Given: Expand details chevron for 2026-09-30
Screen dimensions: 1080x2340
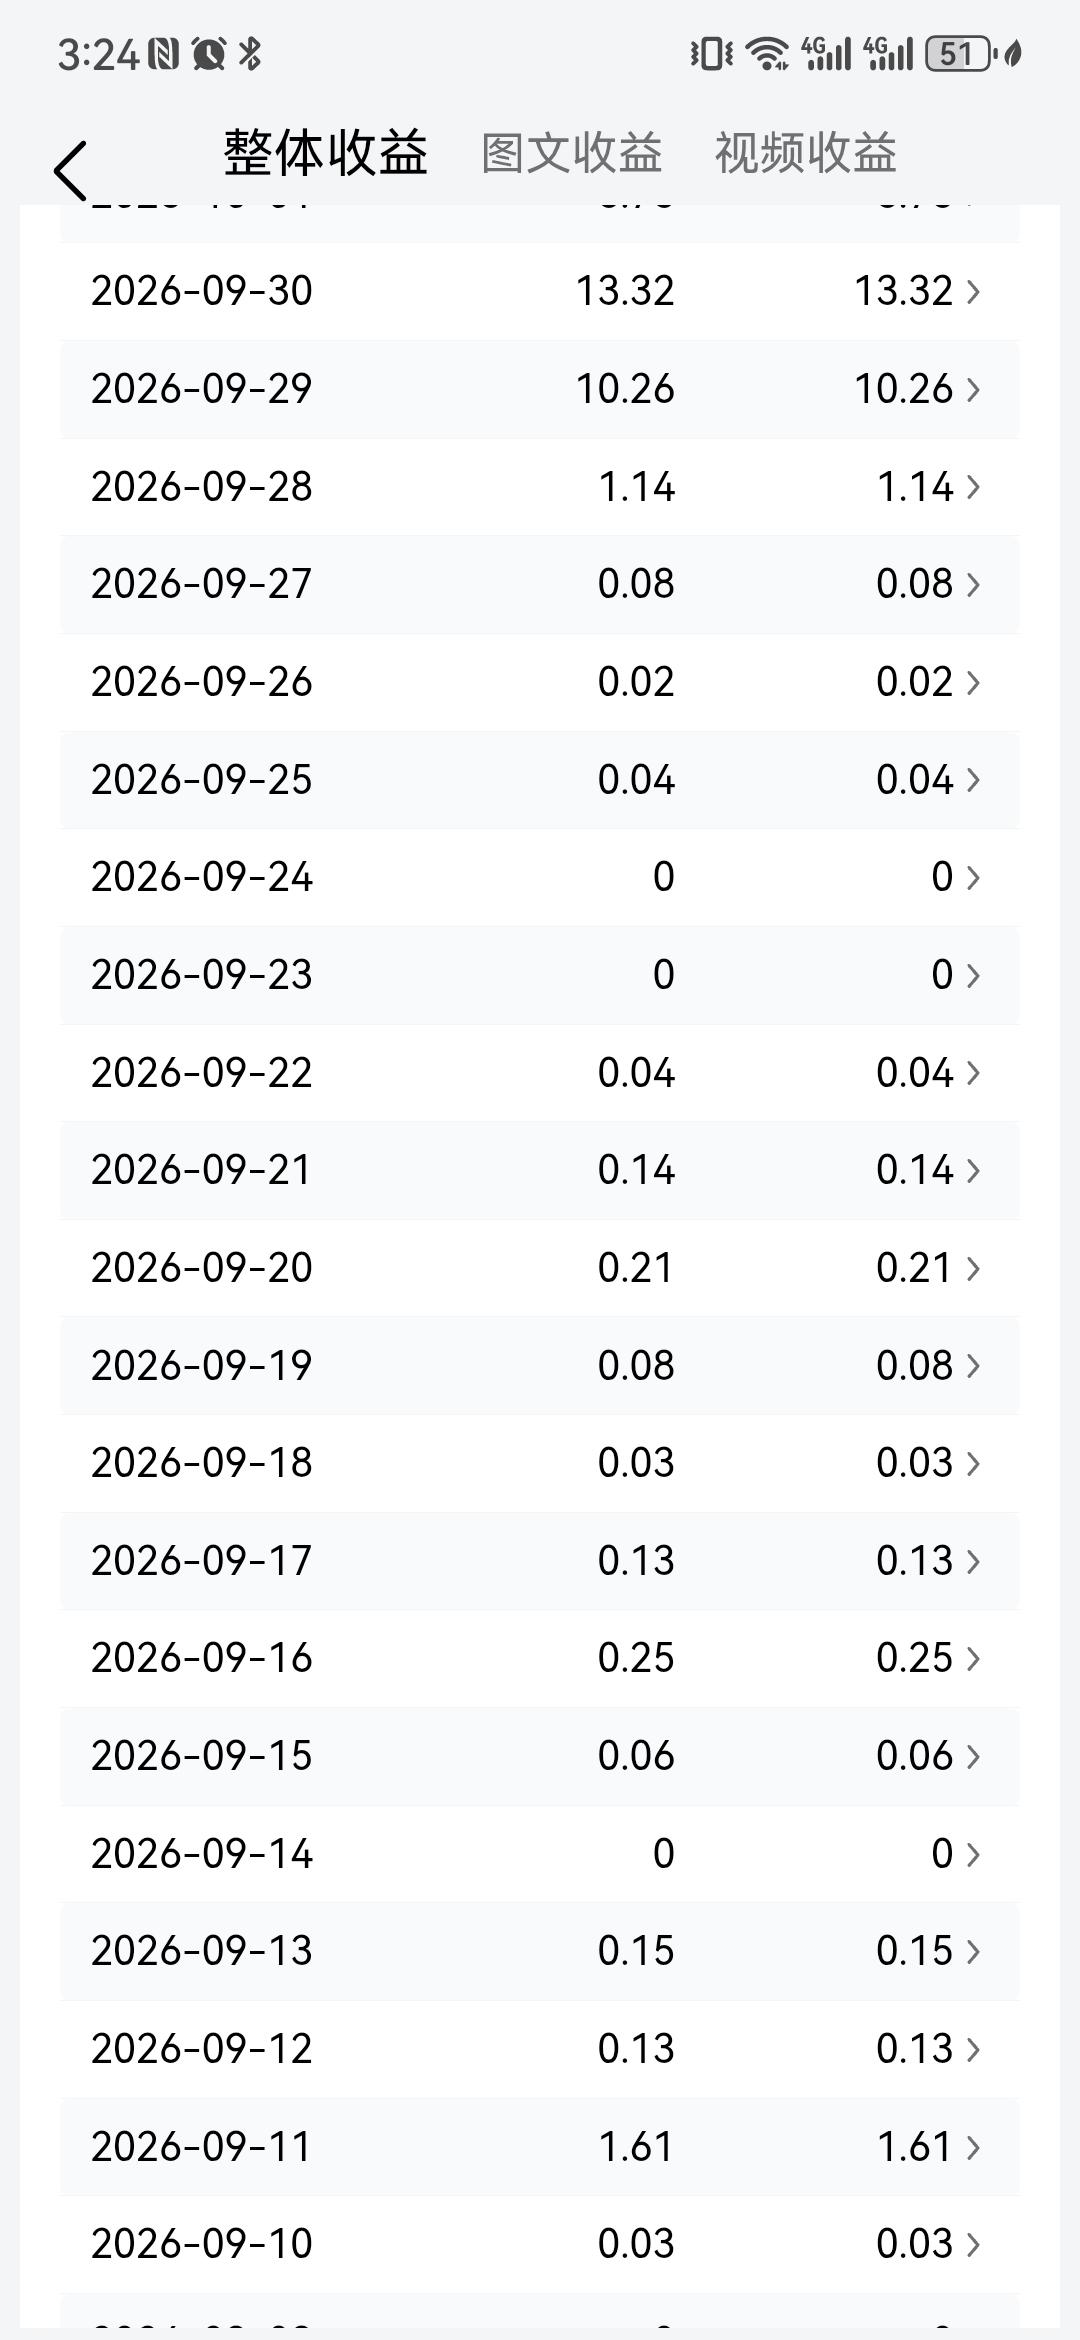Looking at the screenshot, I should [x=973, y=292].
